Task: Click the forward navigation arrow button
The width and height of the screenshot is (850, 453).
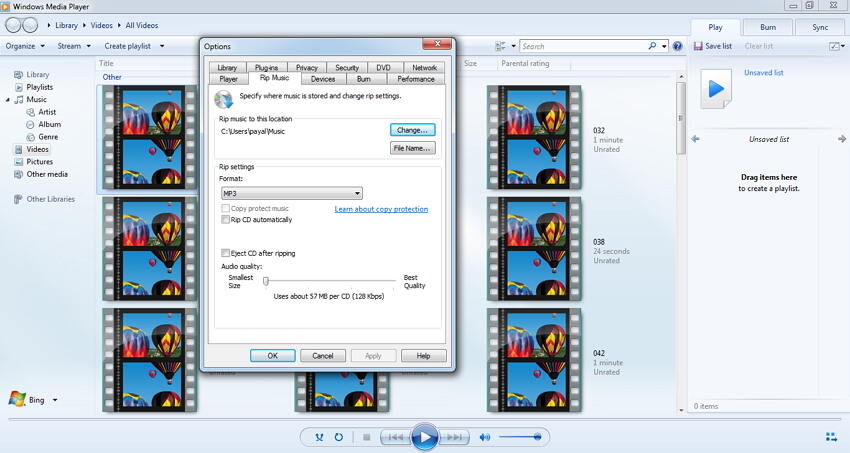Action: coord(30,25)
